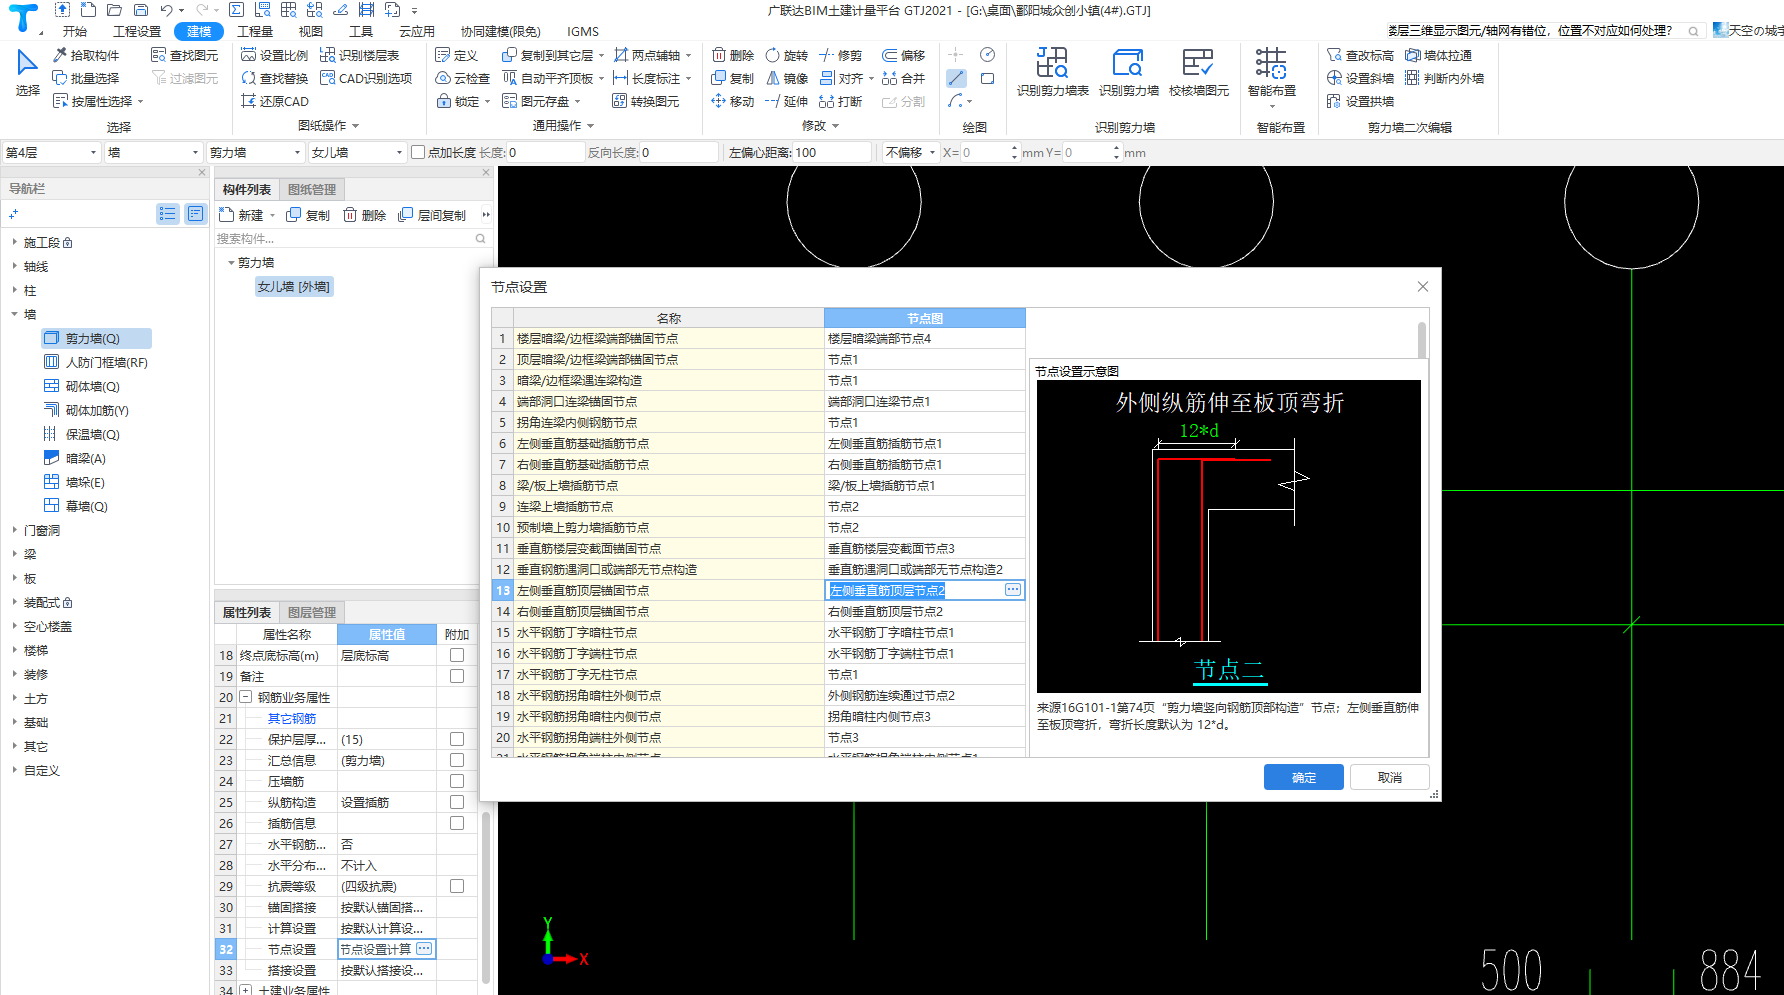1784x995 pixels.
Task: Open 查改标高 elevation tool
Action: coord(1360,55)
